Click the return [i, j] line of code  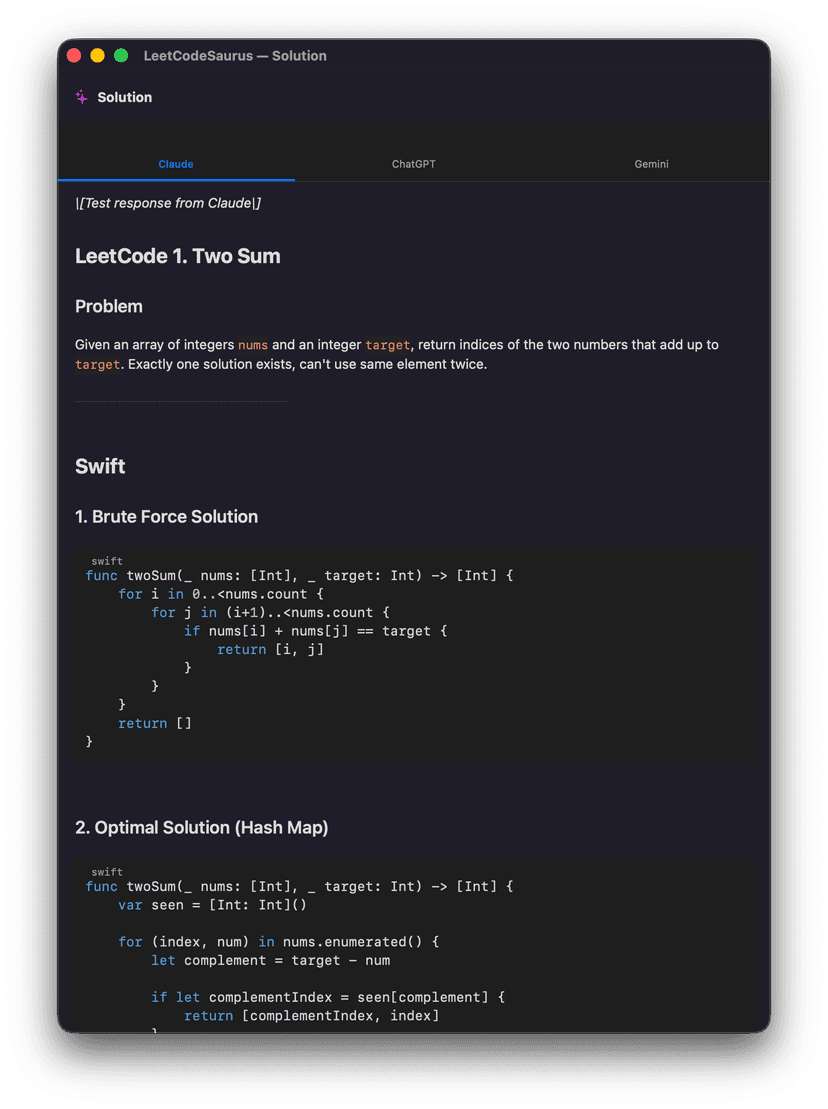271,649
